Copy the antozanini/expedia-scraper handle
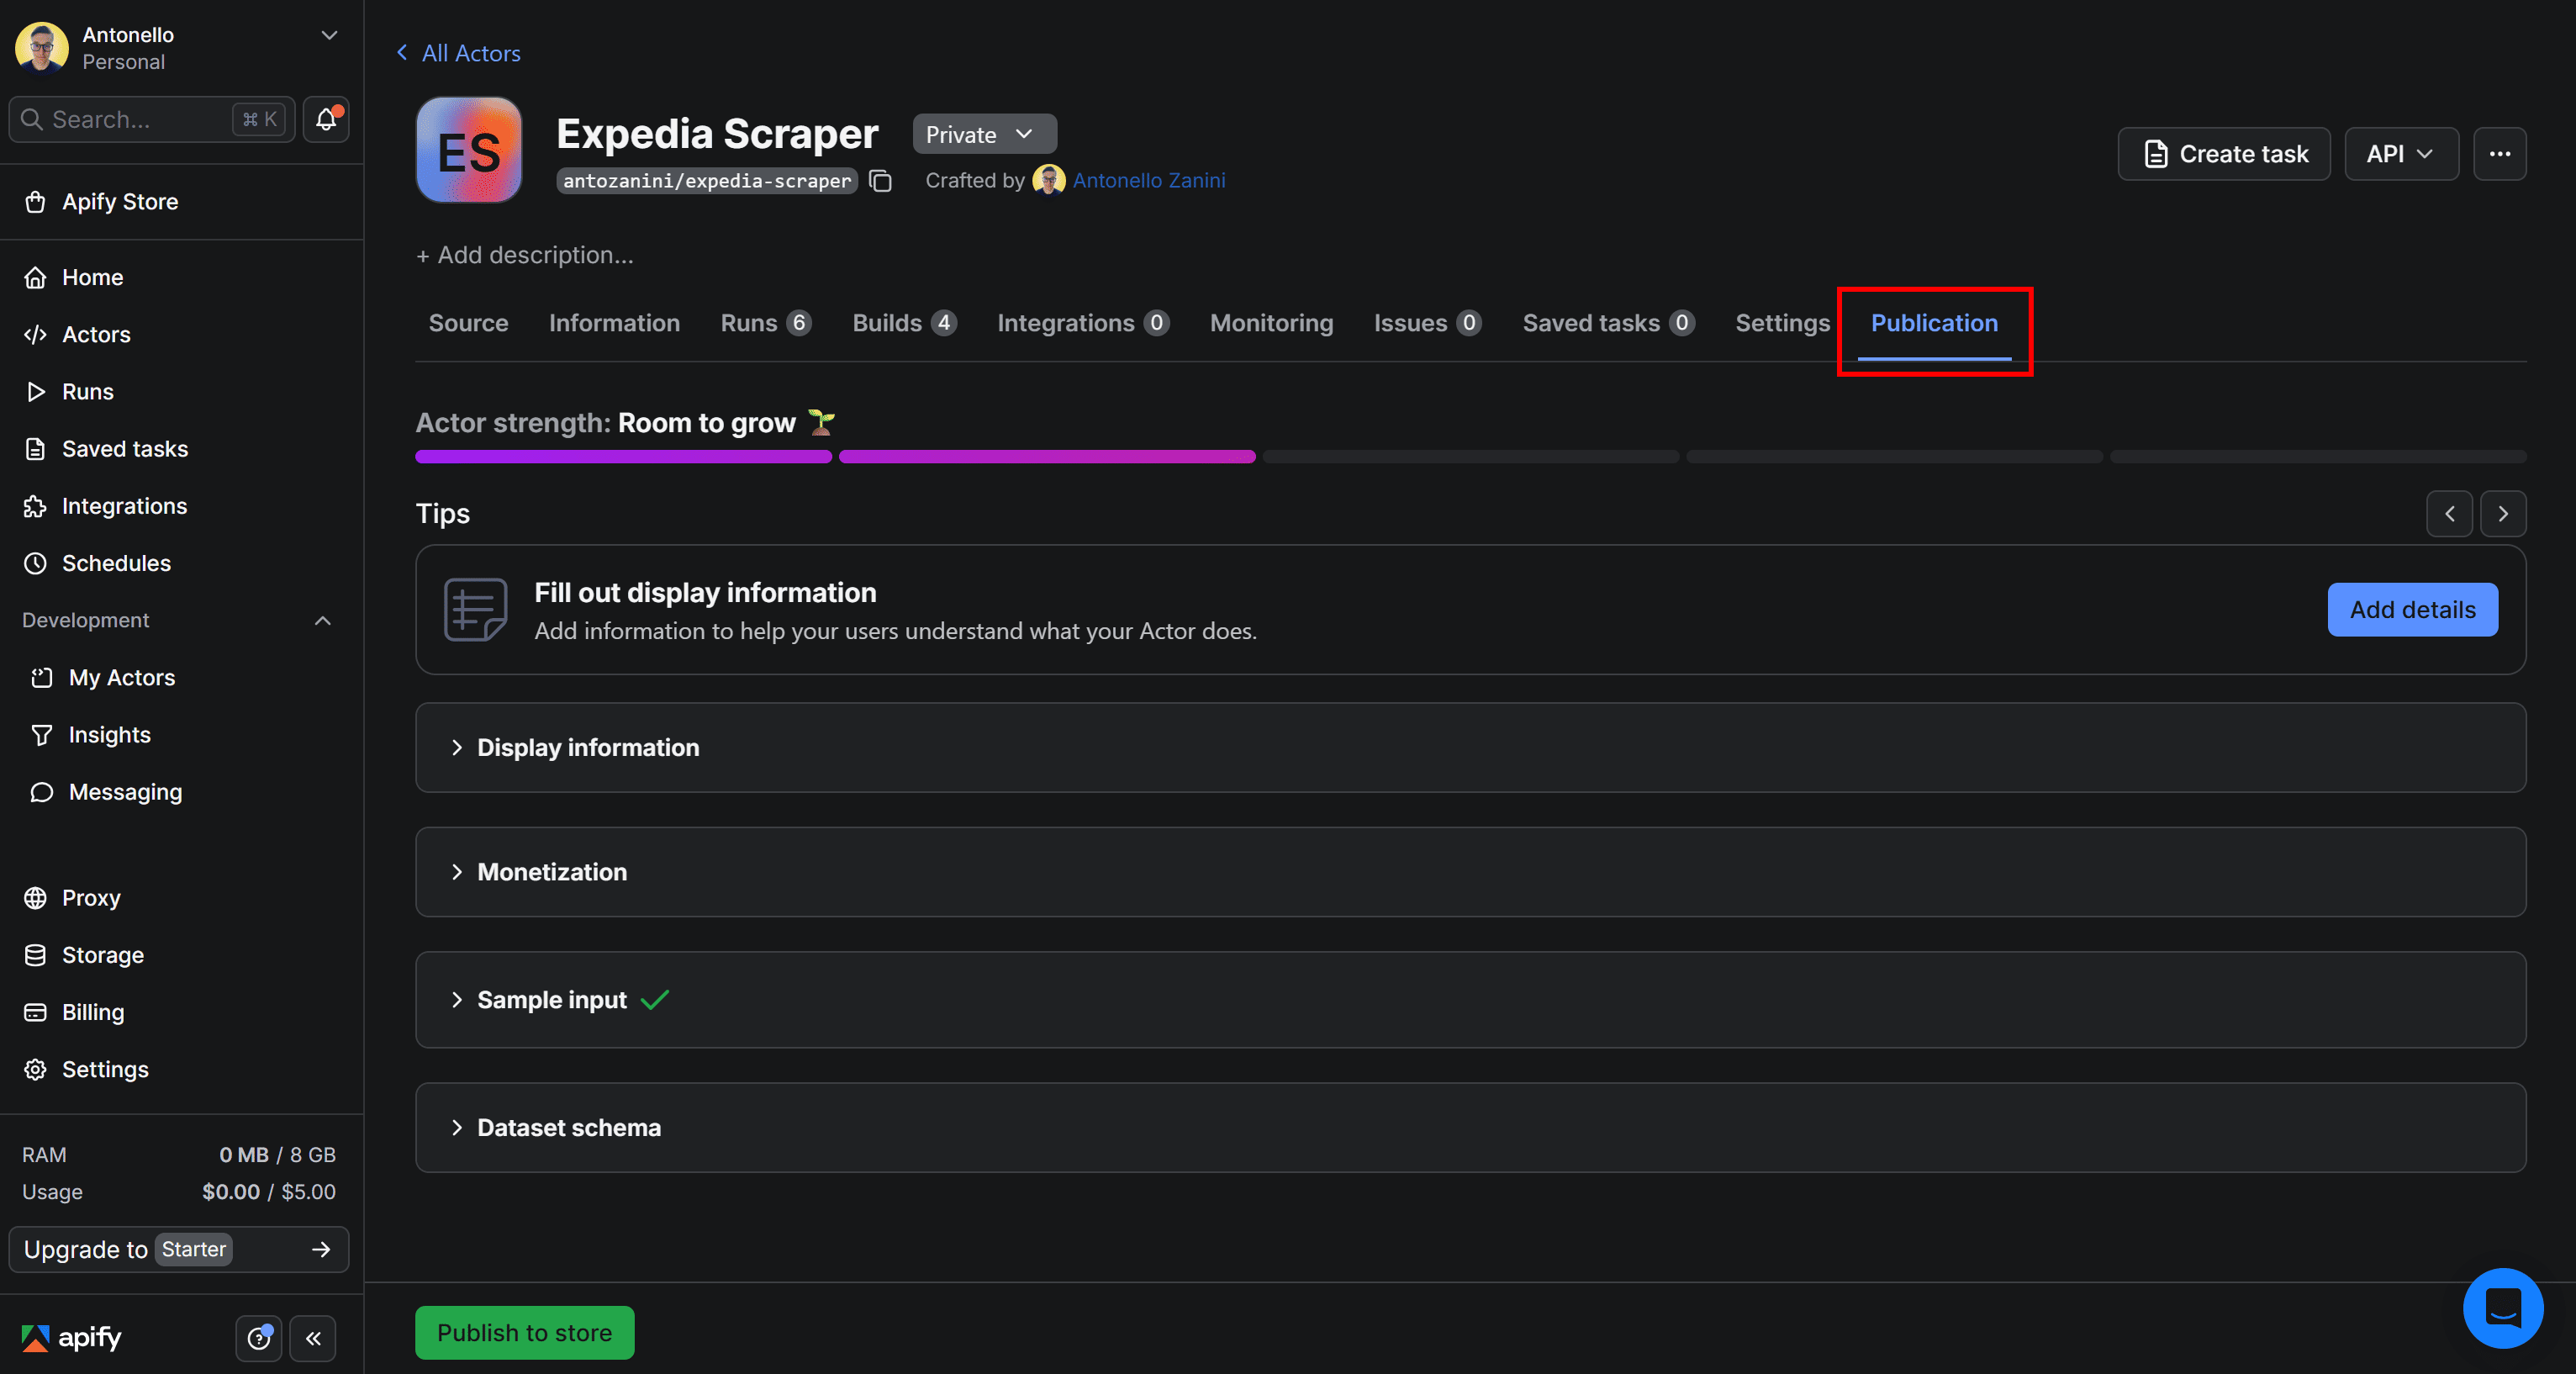Viewport: 2576px width, 1374px height. click(x=881, y=181)
